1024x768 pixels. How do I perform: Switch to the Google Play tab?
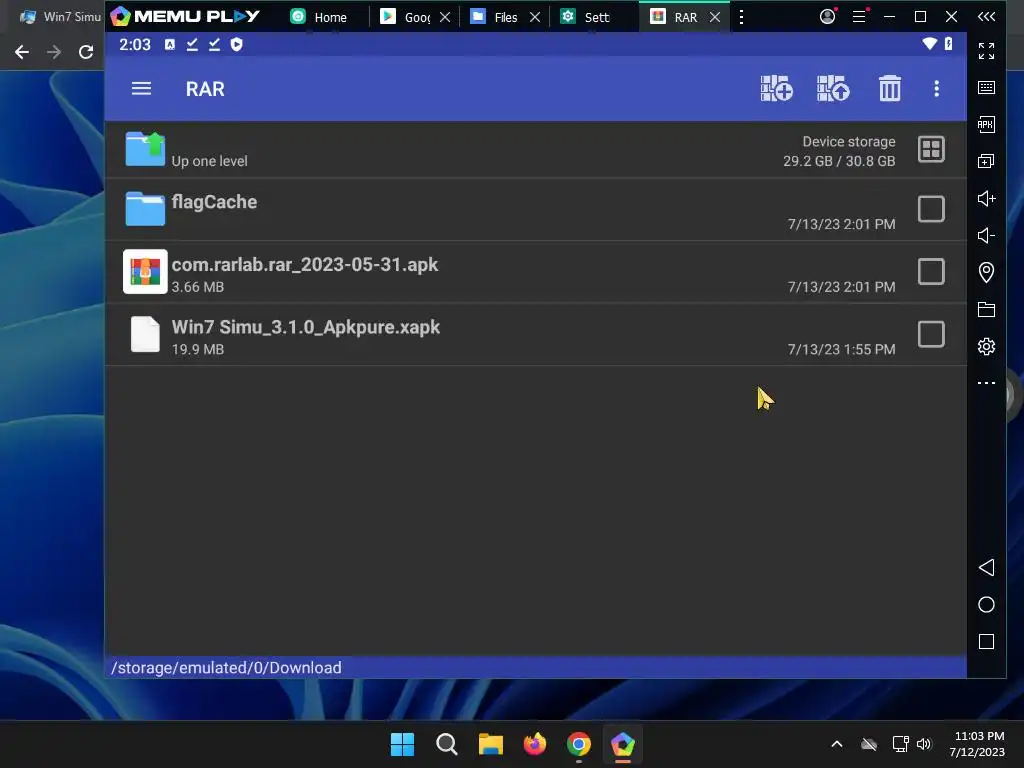(x=406, y=17)
